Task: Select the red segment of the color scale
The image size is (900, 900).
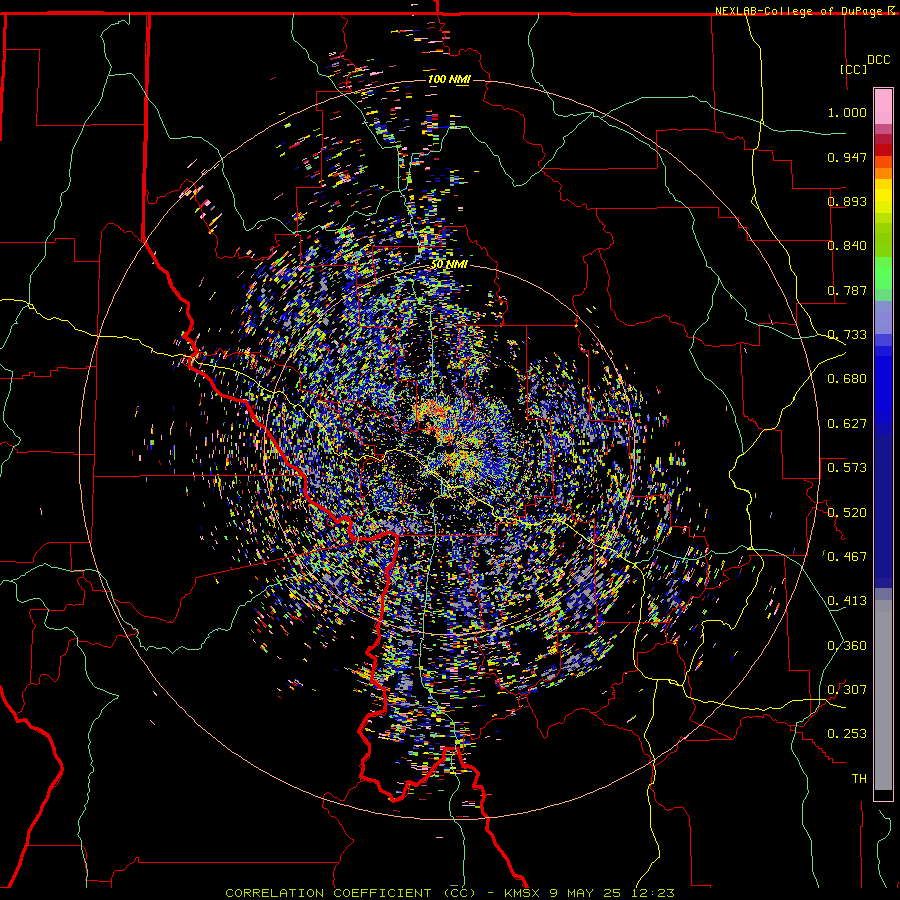Action: 883,150
